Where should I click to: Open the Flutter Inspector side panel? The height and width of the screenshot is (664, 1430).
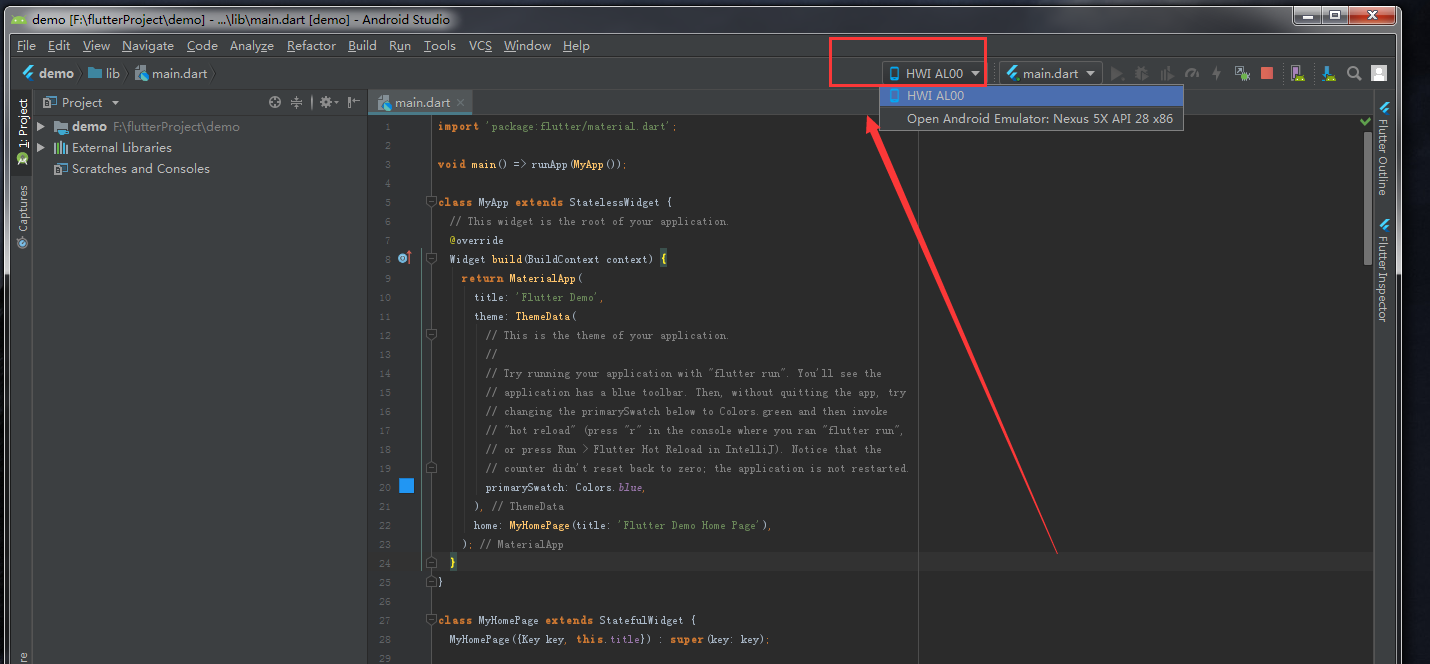pyautogui.click(x=1384, y=270)
